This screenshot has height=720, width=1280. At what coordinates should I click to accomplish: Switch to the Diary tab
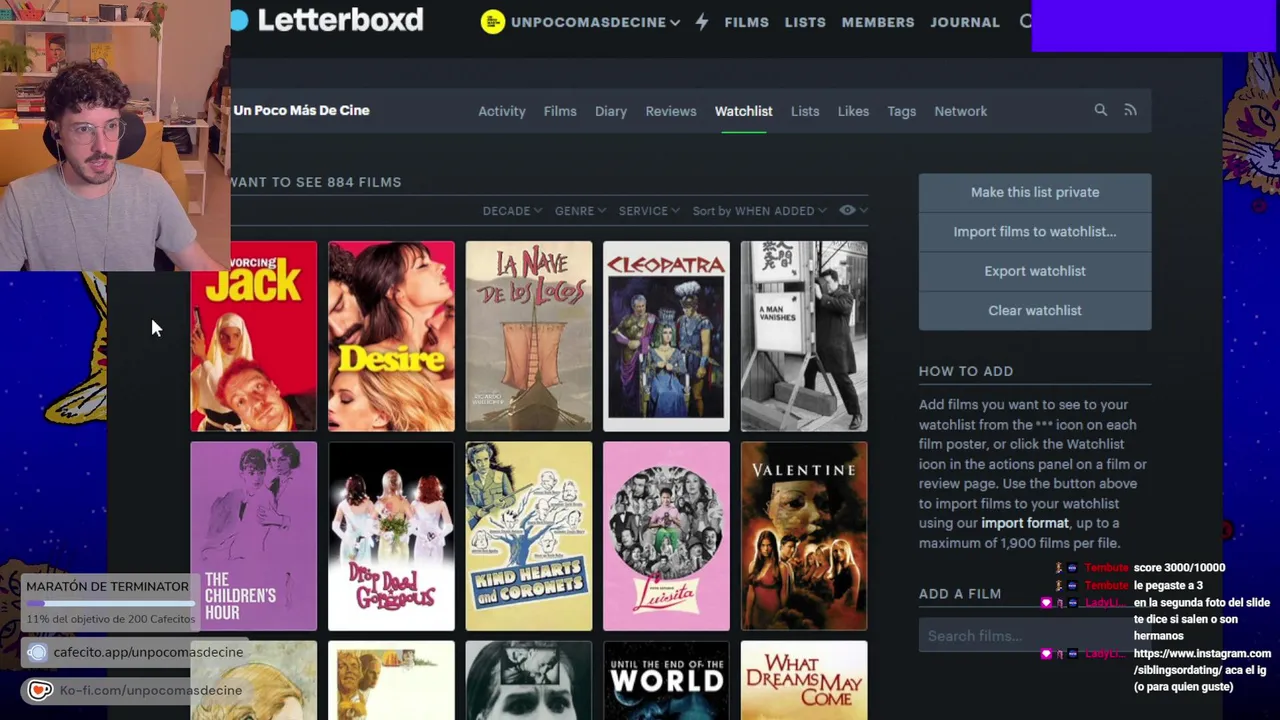pyautogui.click(x=611, y=111)
